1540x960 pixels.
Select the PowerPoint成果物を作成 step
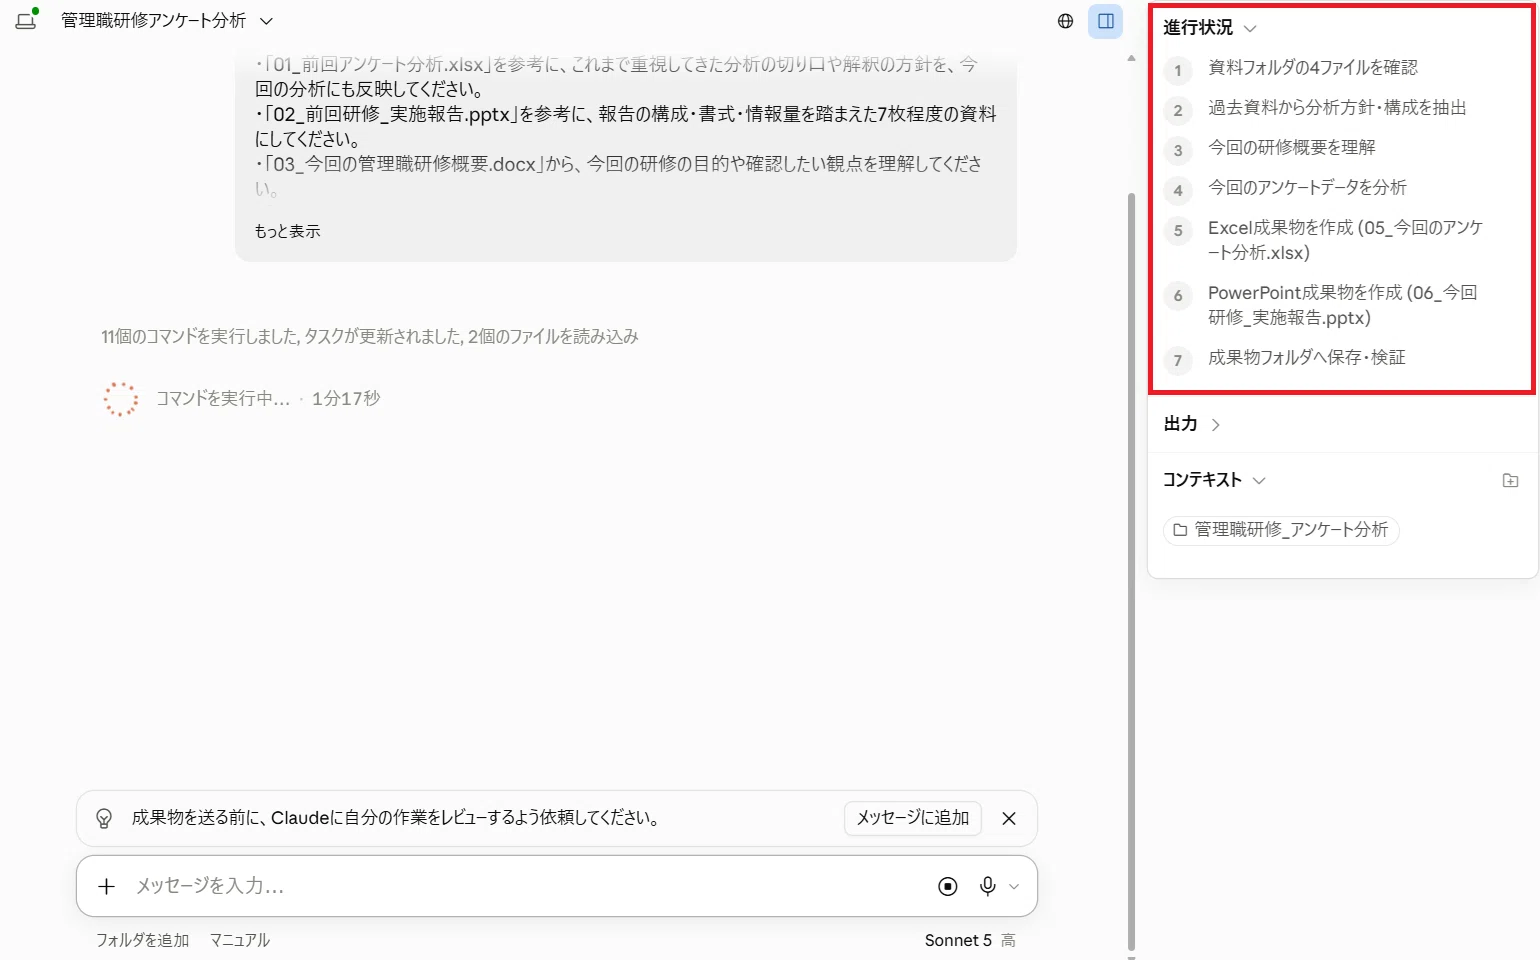[x=1342, y=305]
